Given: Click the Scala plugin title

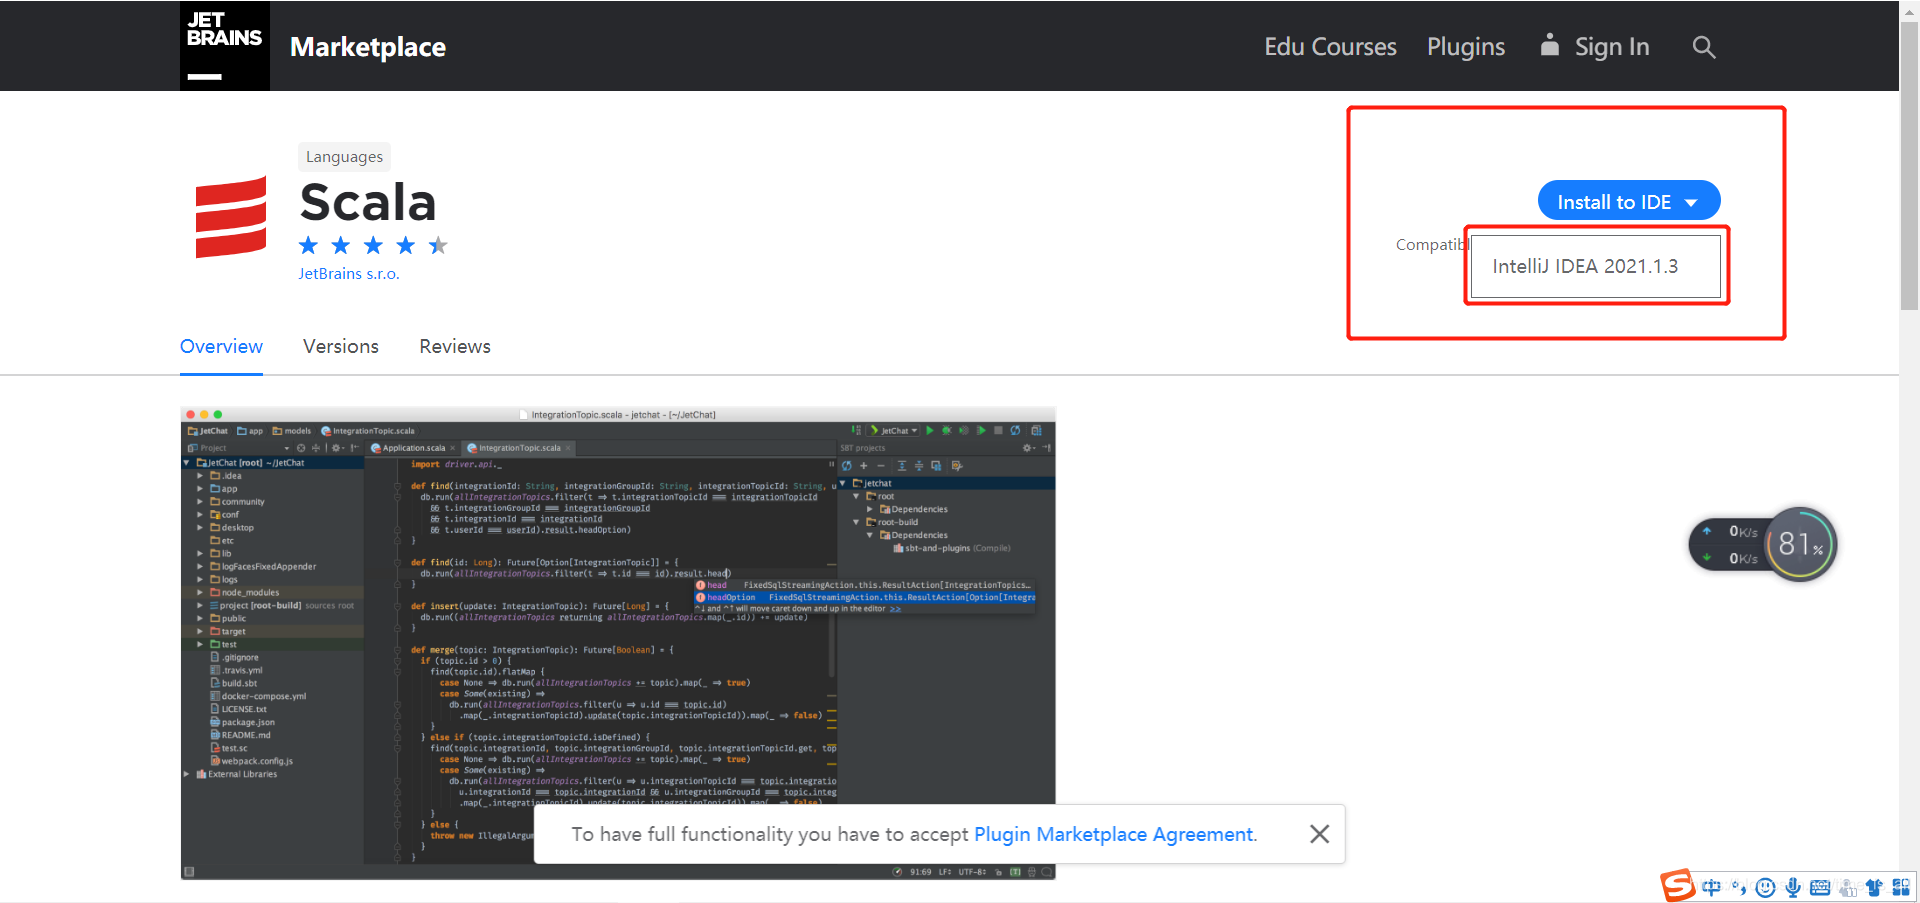Looking at the screenshot, I should [x=368, y=202].
